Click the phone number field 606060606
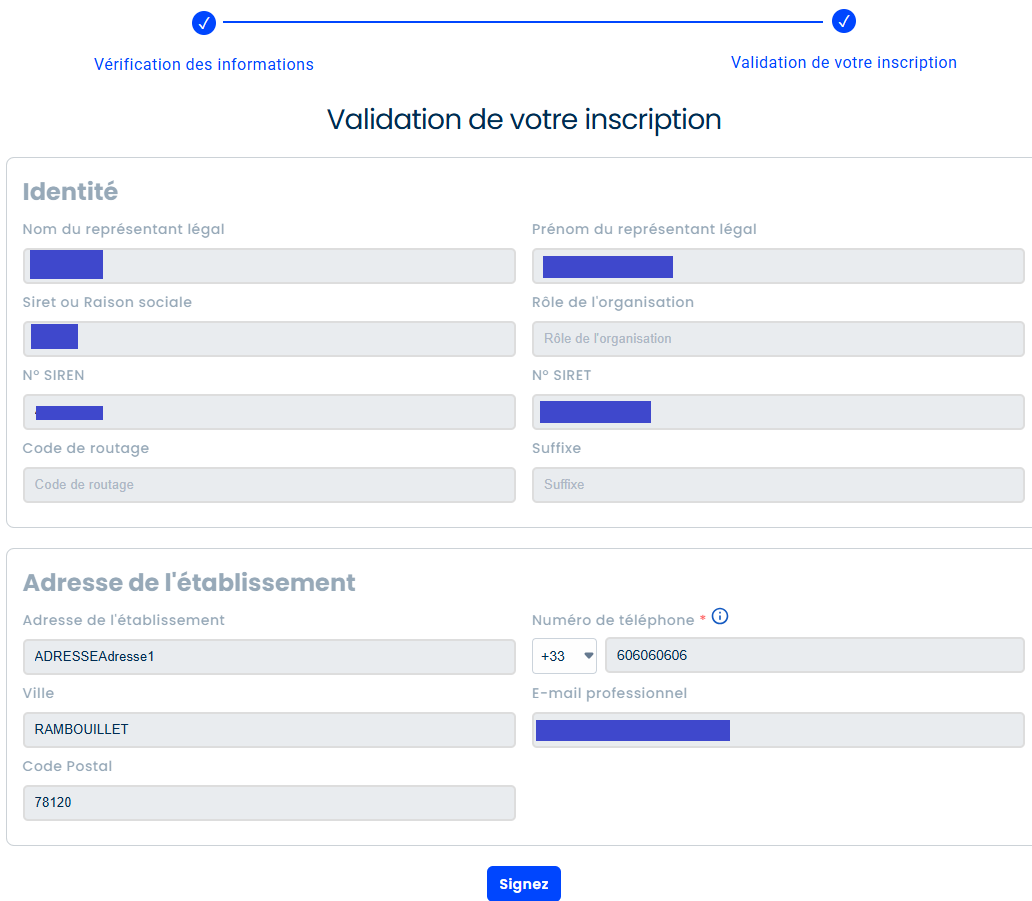The height and width of the screenshot is (901, 1032). point(815,656)
